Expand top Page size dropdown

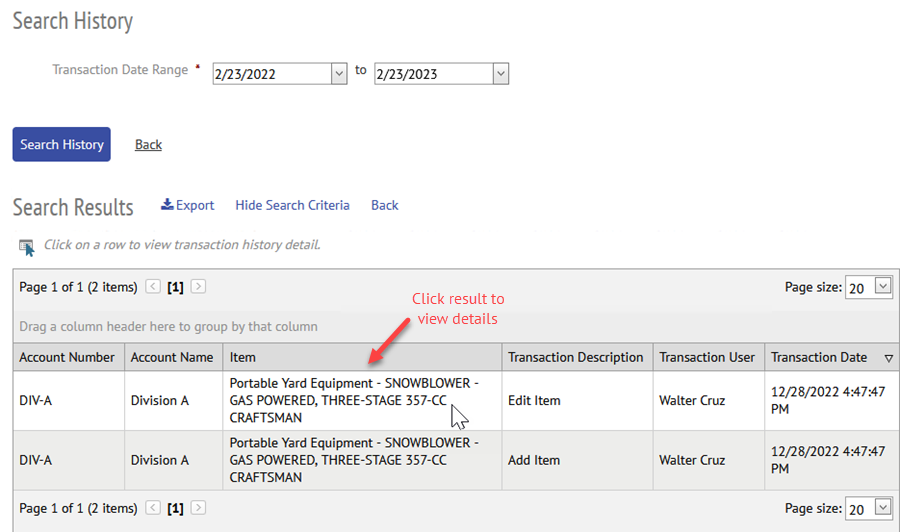(x=883, y=285)
